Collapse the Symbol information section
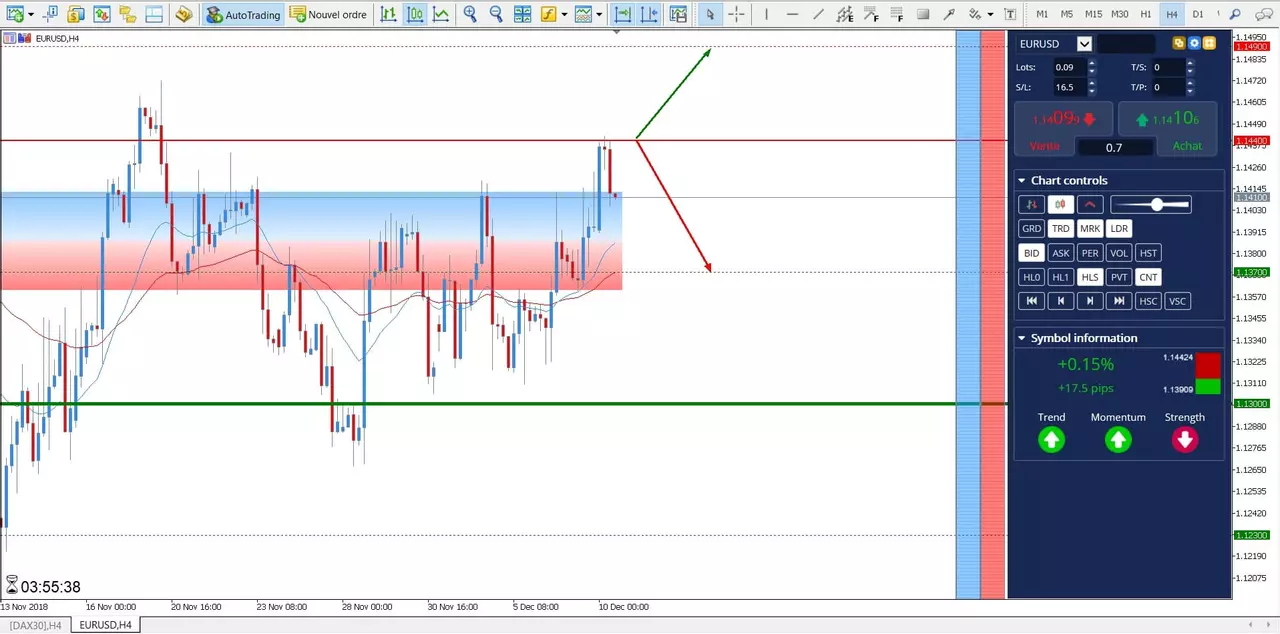 (1022, 338)
